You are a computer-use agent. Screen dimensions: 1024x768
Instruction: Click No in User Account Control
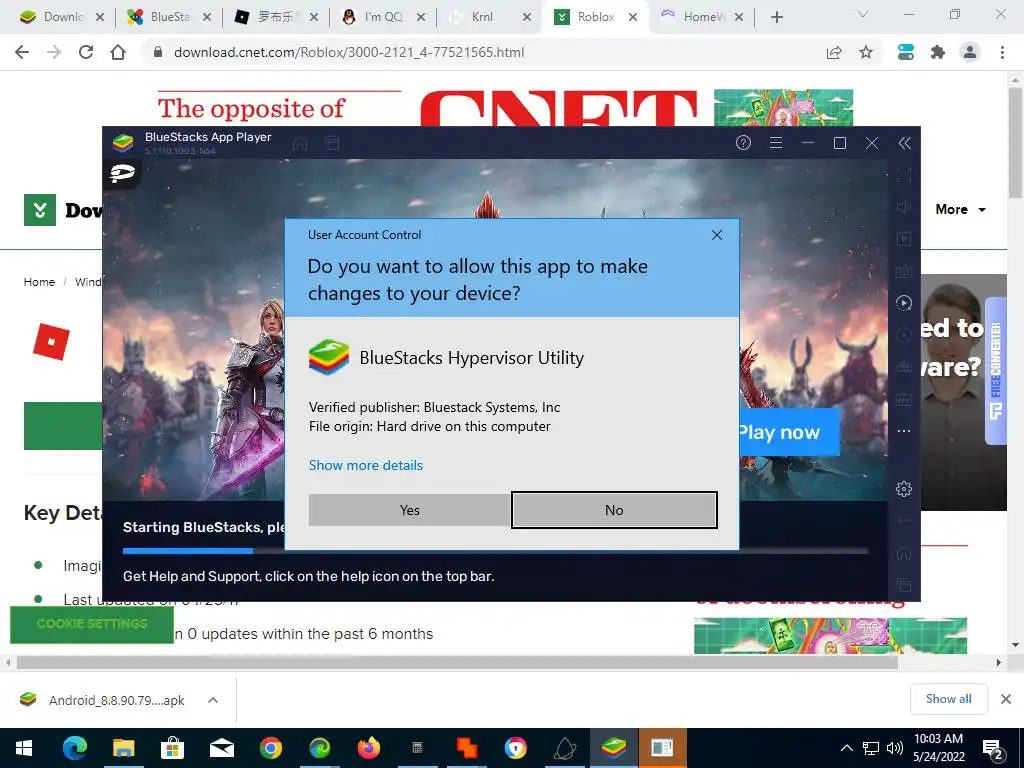[614, 510]
